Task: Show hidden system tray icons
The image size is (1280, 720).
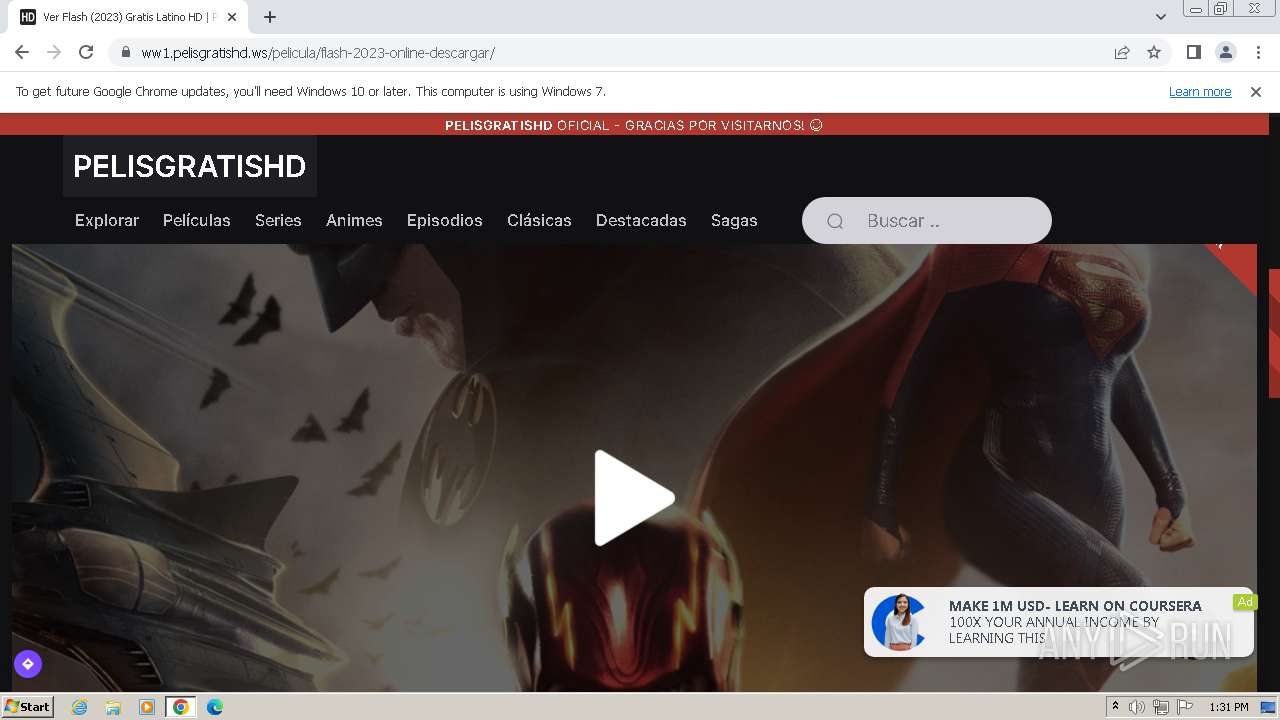Action: pos(1116,707)
